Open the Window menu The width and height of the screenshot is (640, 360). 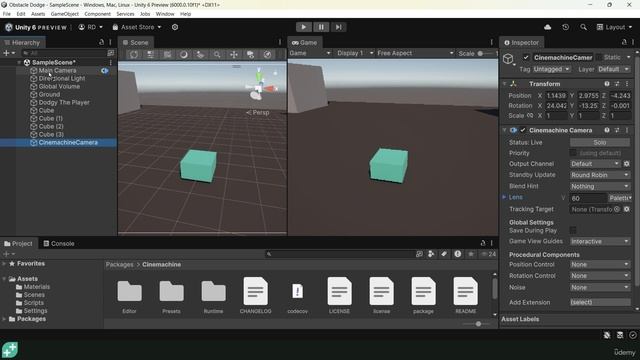(165, 14)
